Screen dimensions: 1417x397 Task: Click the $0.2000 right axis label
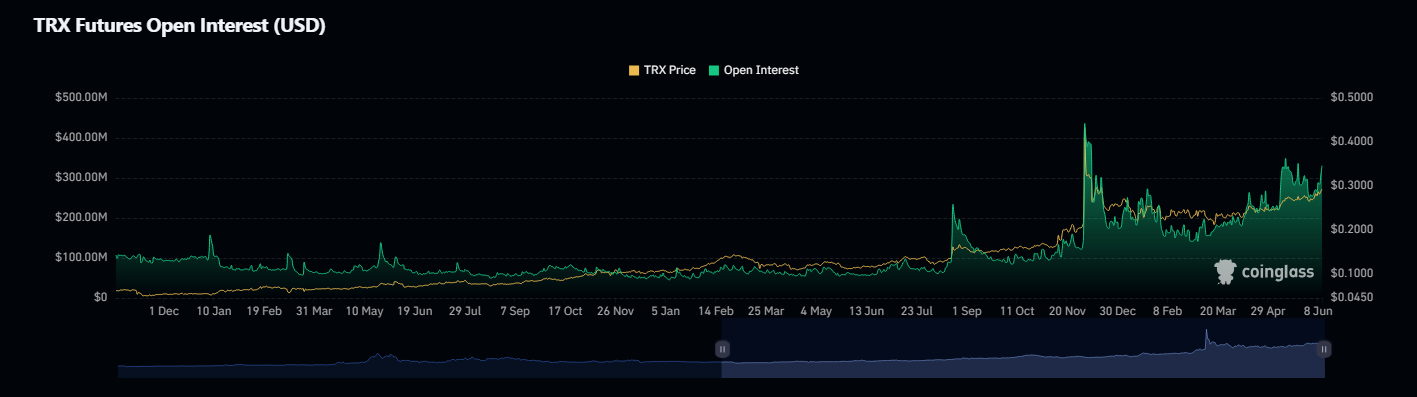tap(1352, 229)
